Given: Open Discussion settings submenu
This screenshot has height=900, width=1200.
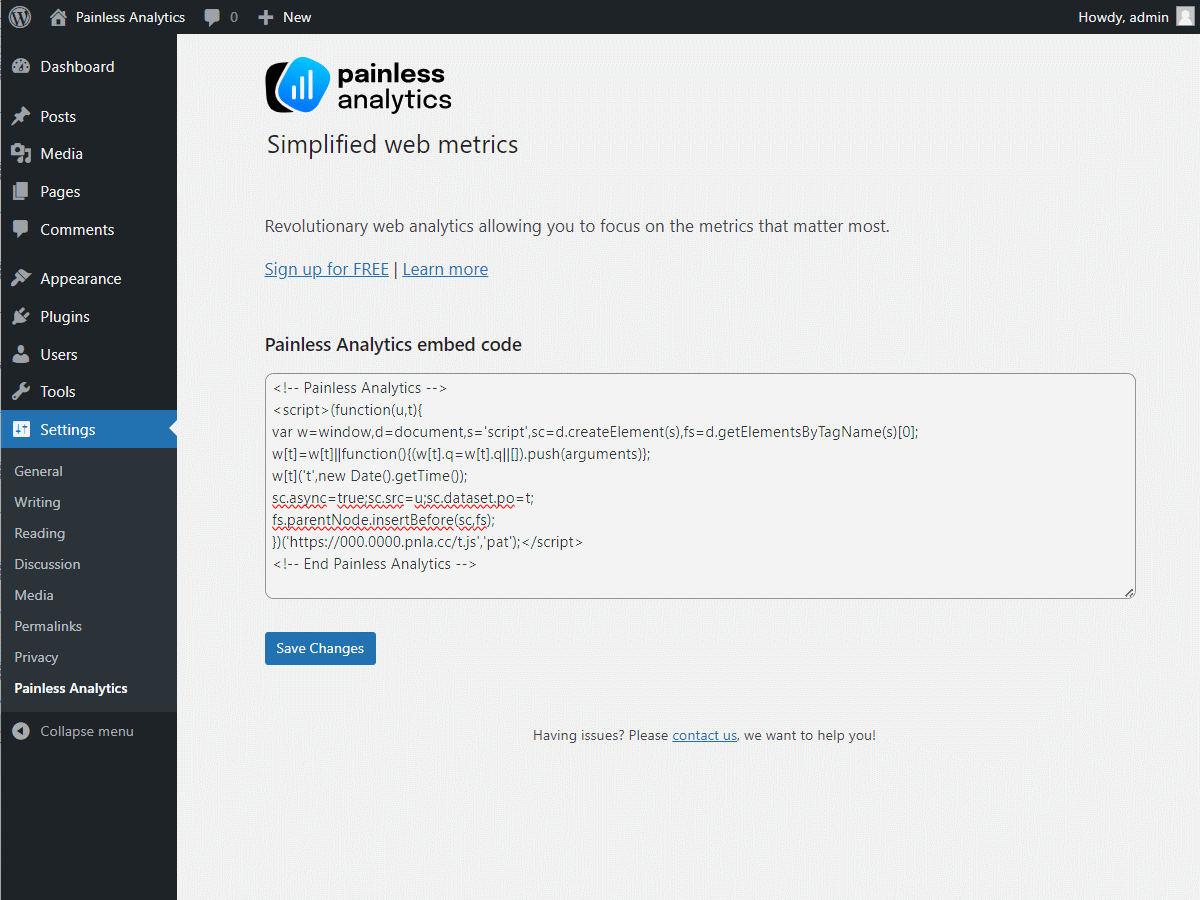Looking at the screenshot, I should tap(47, 565).
